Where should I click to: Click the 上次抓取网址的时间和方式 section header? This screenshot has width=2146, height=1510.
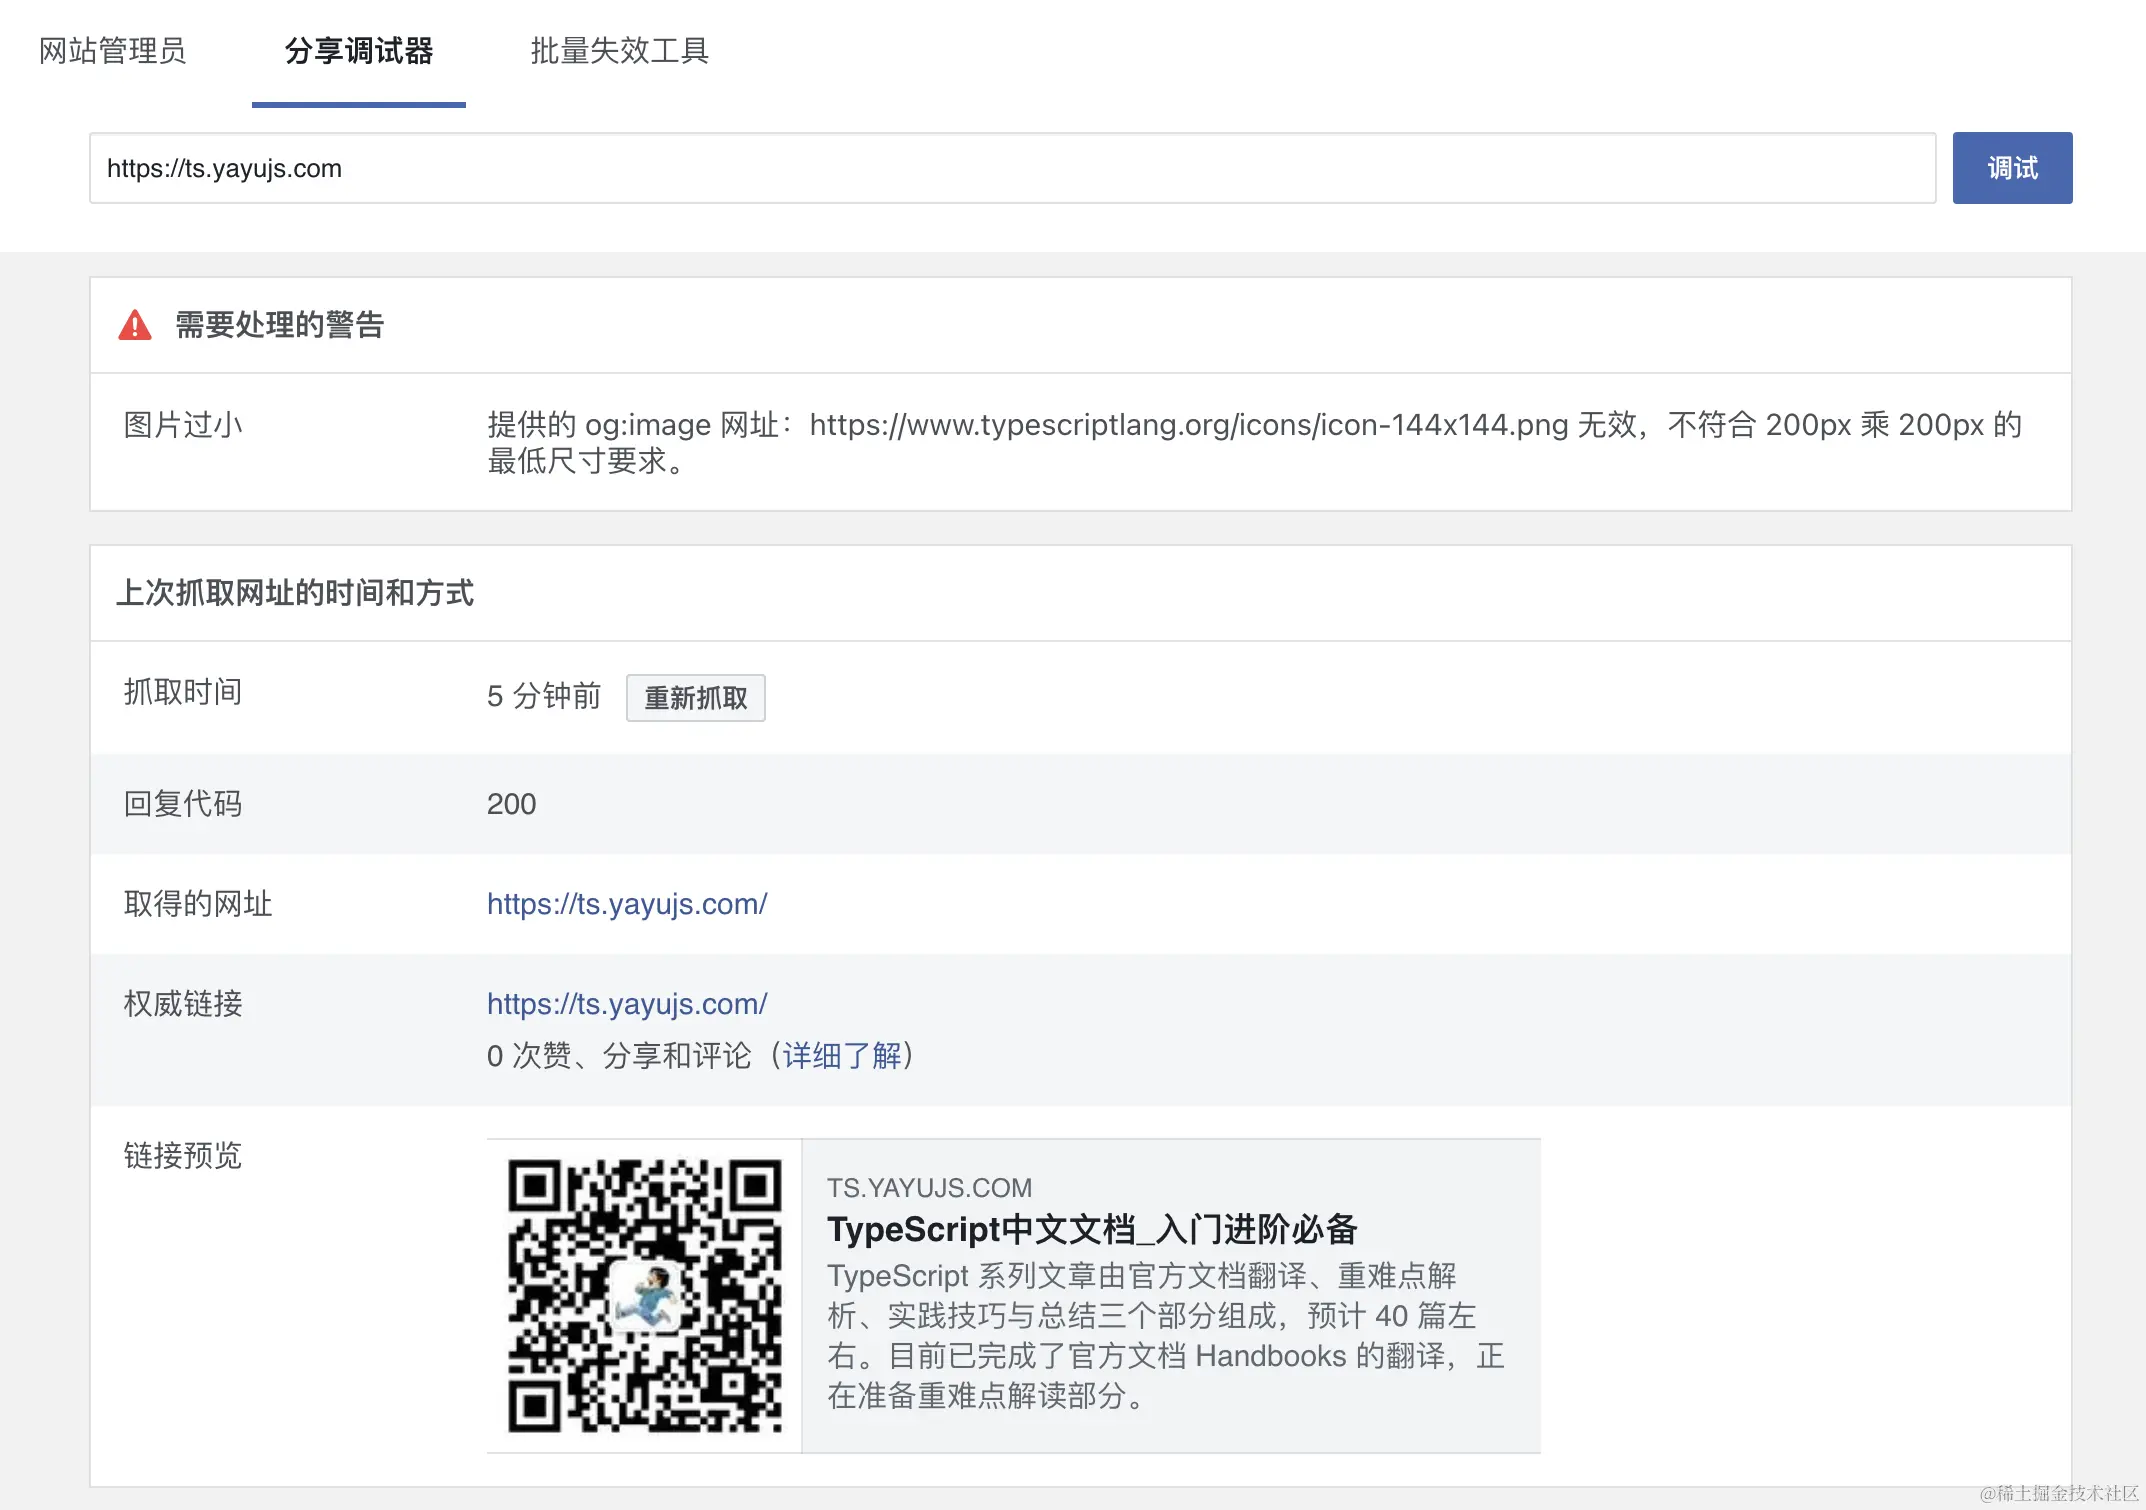click(x=295, y=593)
